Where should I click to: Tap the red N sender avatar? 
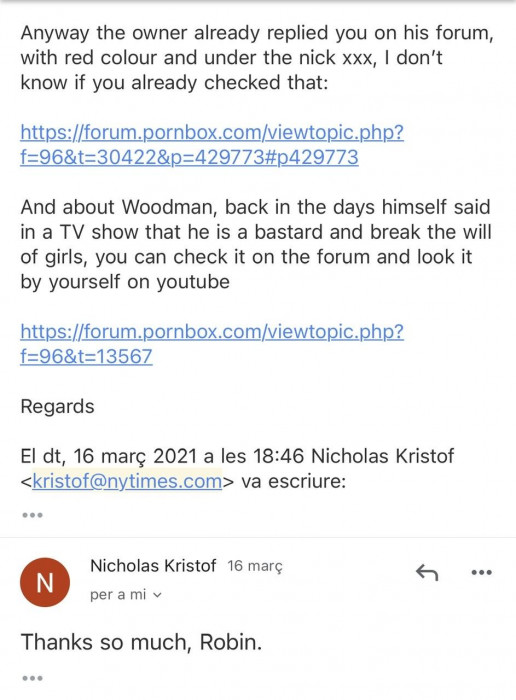pyautogui.click(x=45, y=582)
